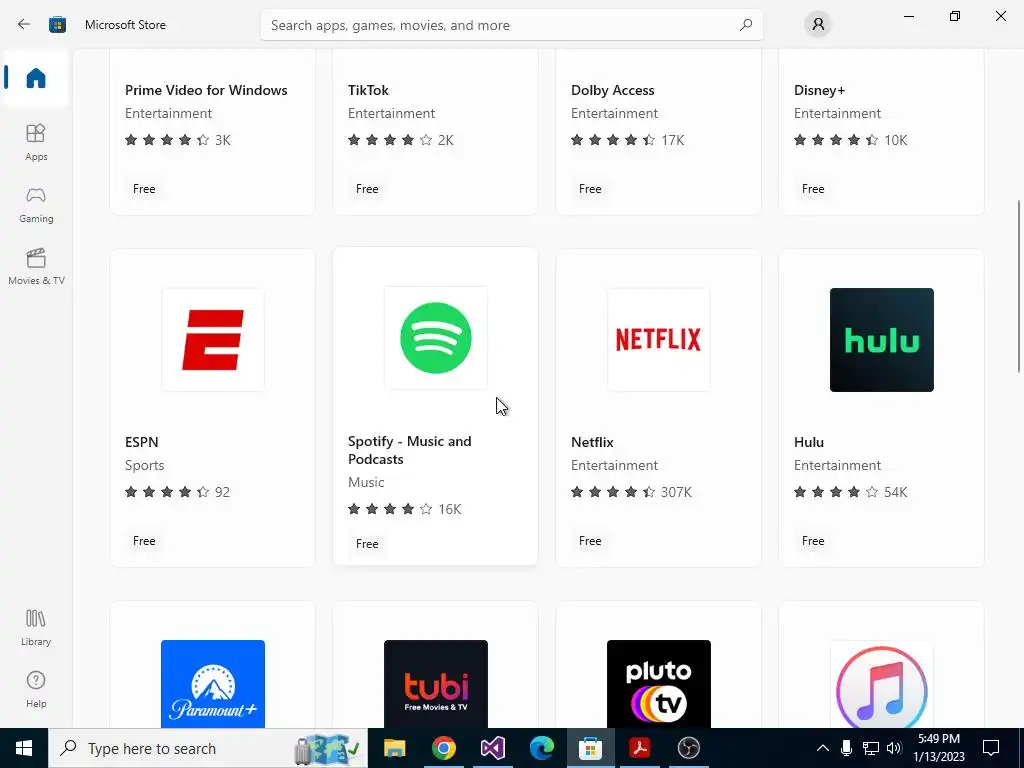The width and height of the screenshot is (1024, 768).
Task: Open the volume speaker tray icon
Action: [x=894, y=748]
